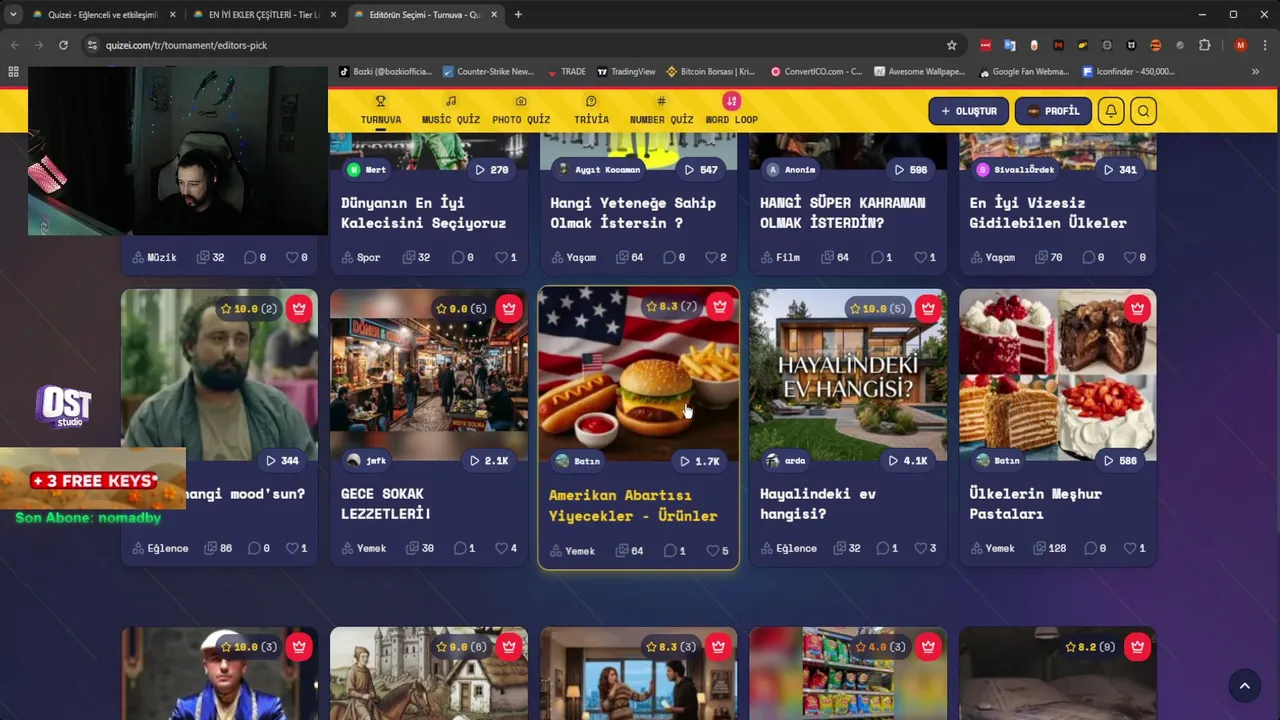Open Amerikan Abartısı Yiyecekler quiz title

click(x=633, y=505)
